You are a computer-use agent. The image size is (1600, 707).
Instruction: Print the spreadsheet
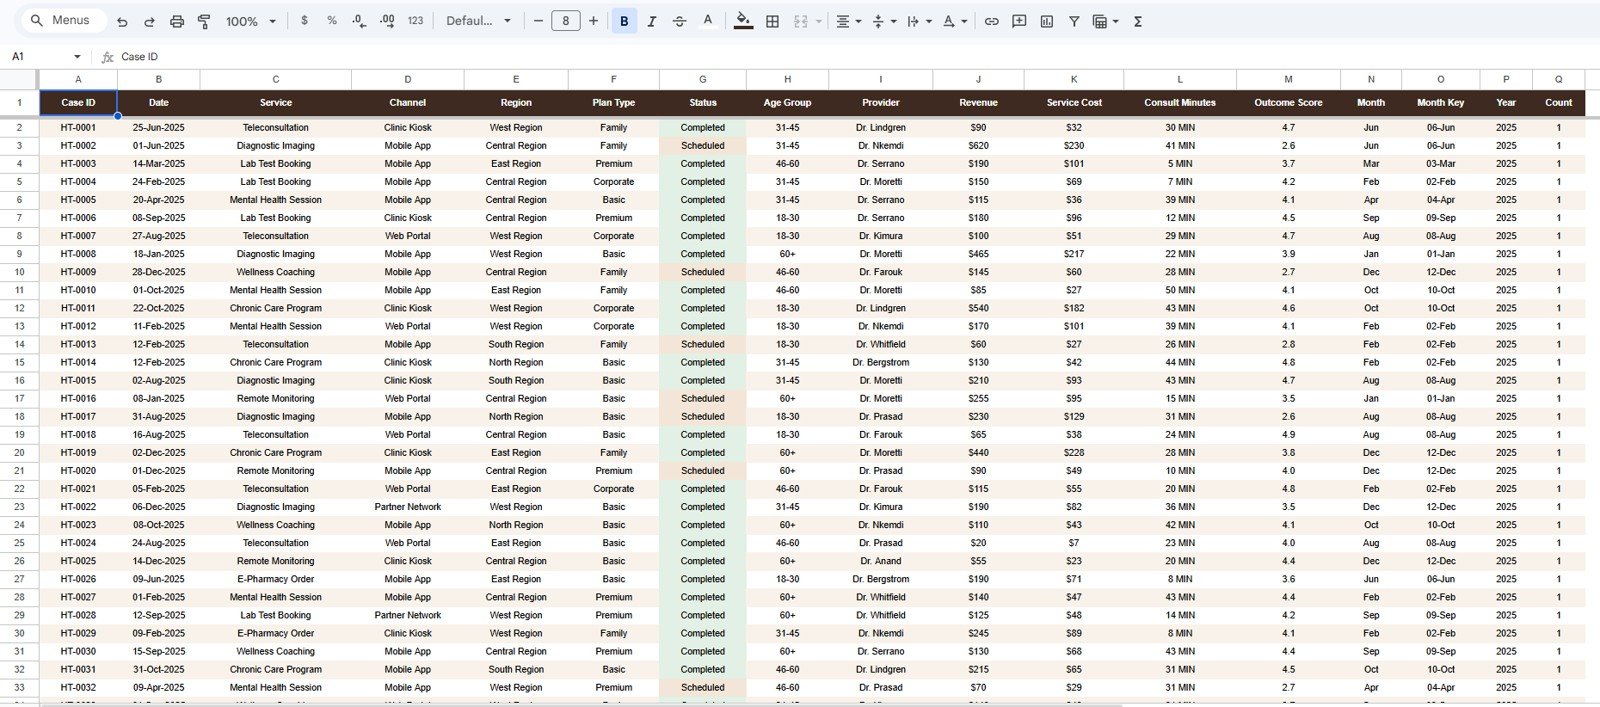[x=177, y=21]
